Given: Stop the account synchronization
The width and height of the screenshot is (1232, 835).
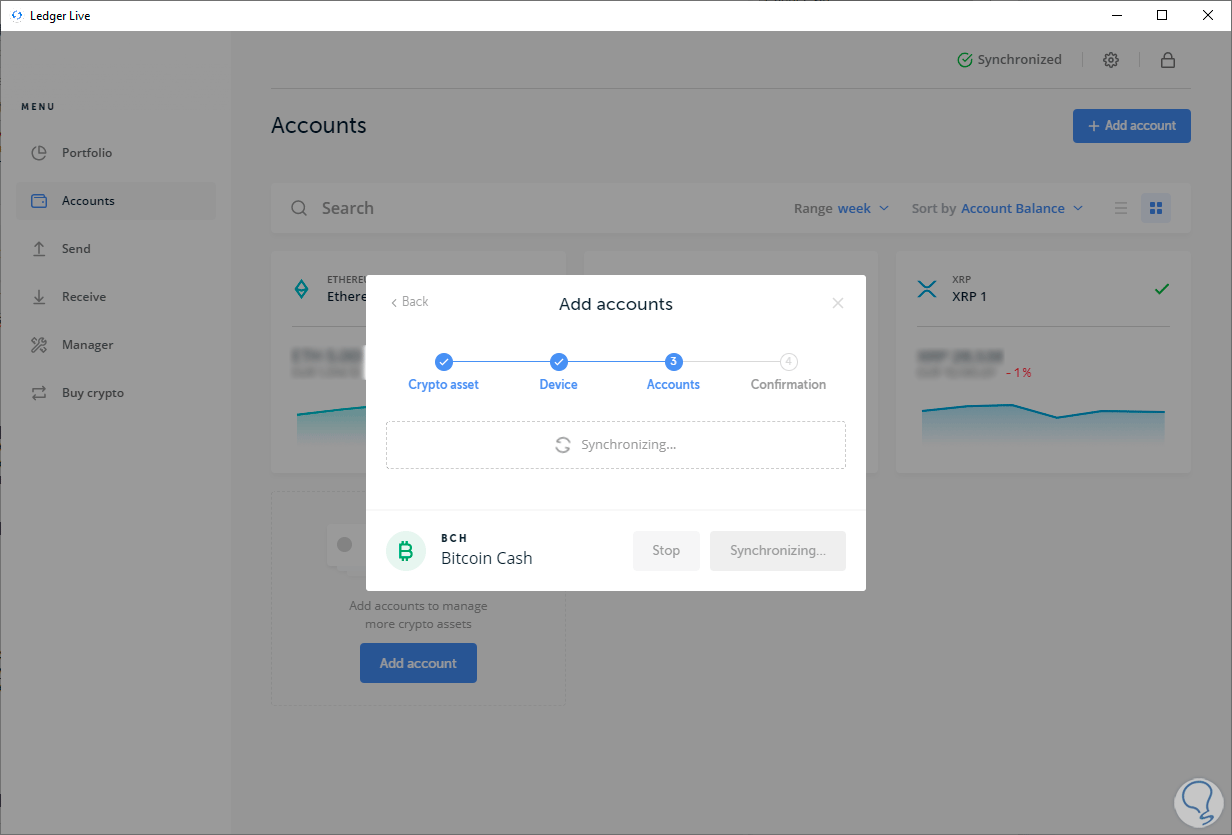Looking at the screenshot, I should pos(666,551).
